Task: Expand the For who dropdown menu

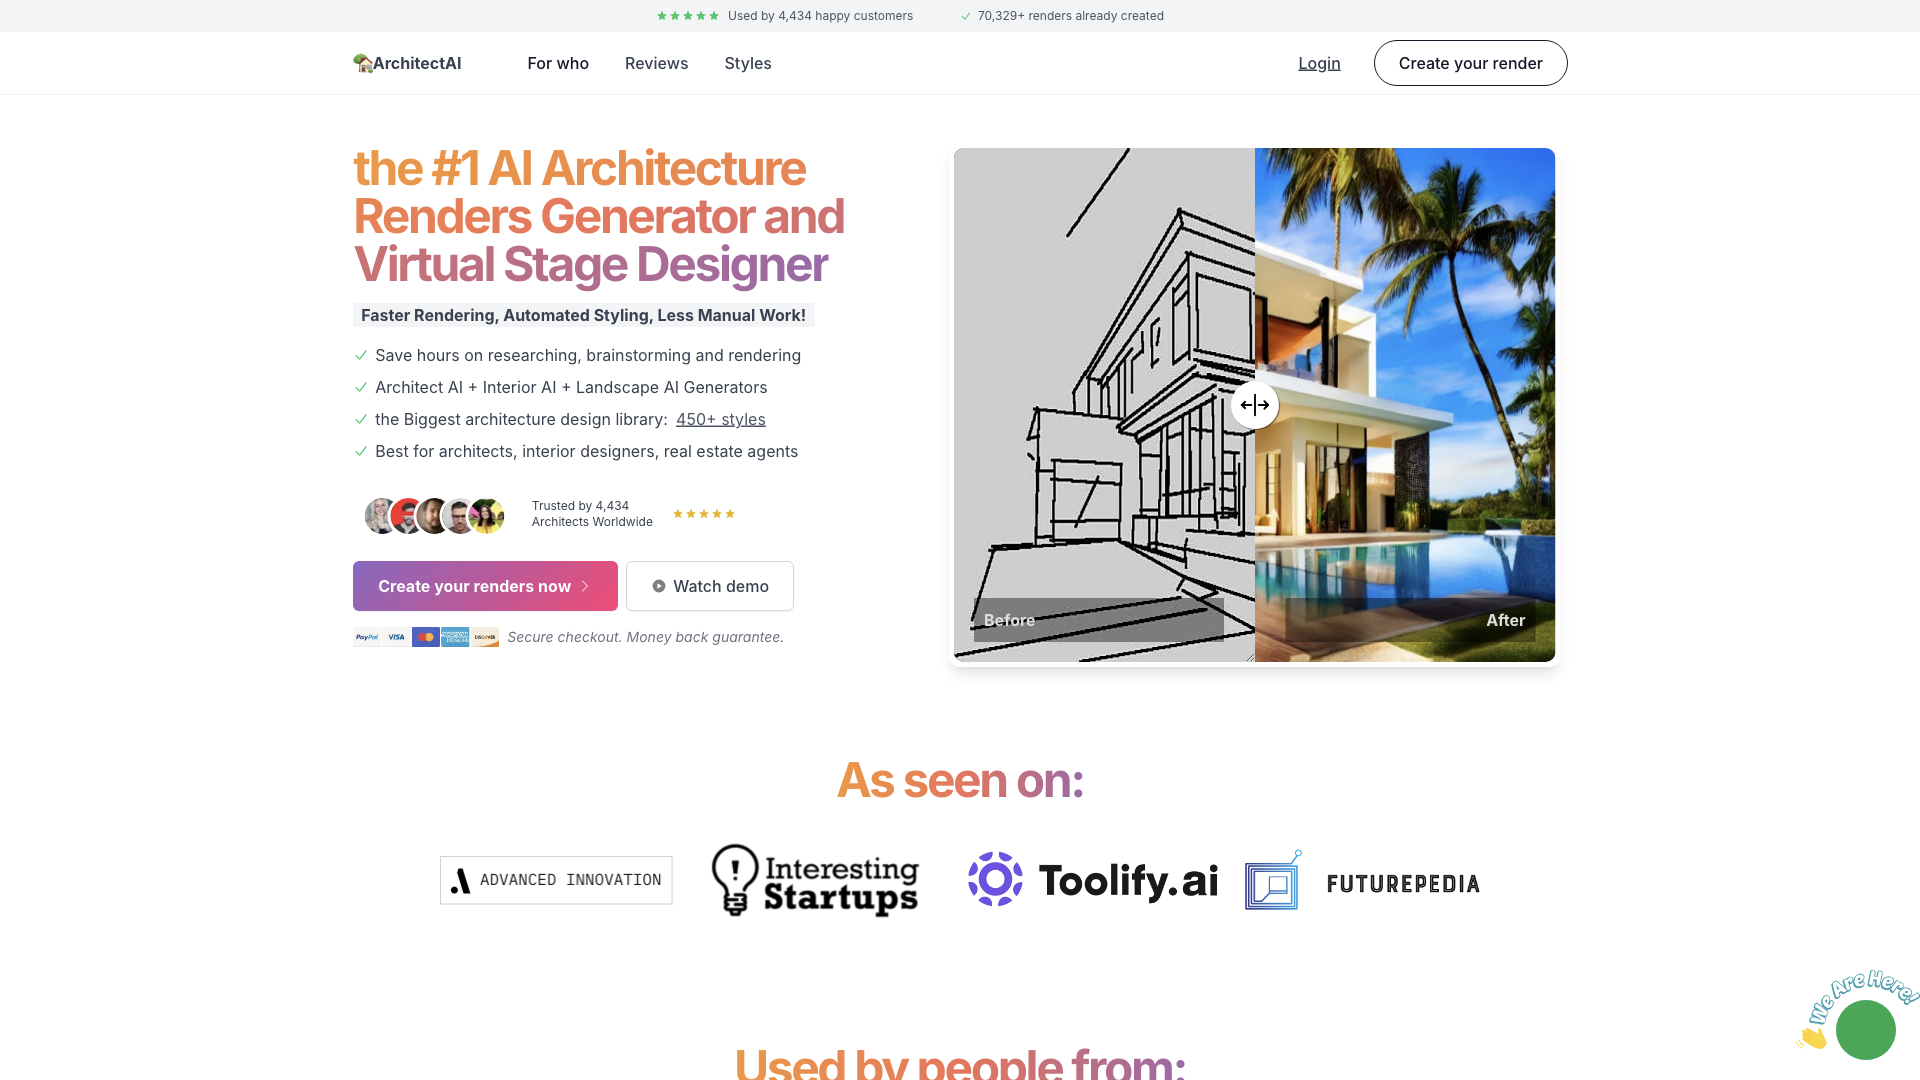Action: pos(558,62)
